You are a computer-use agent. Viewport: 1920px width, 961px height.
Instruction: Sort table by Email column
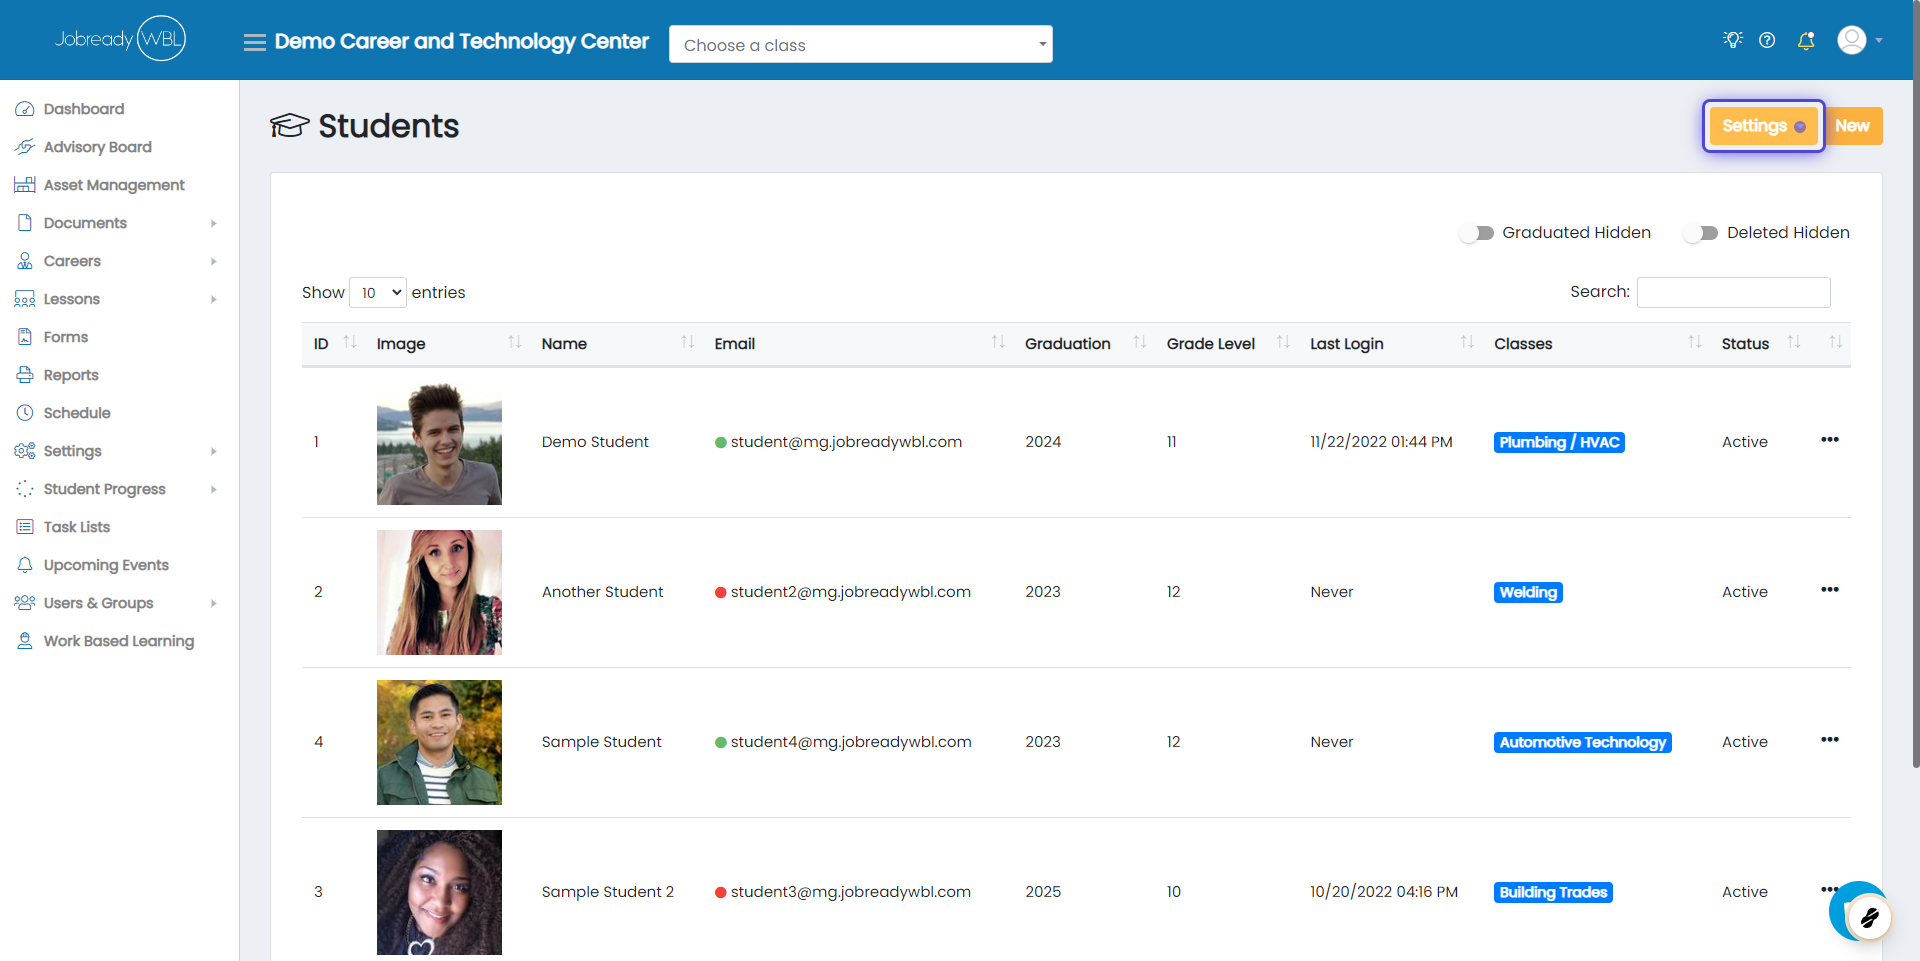click(859, 343)
